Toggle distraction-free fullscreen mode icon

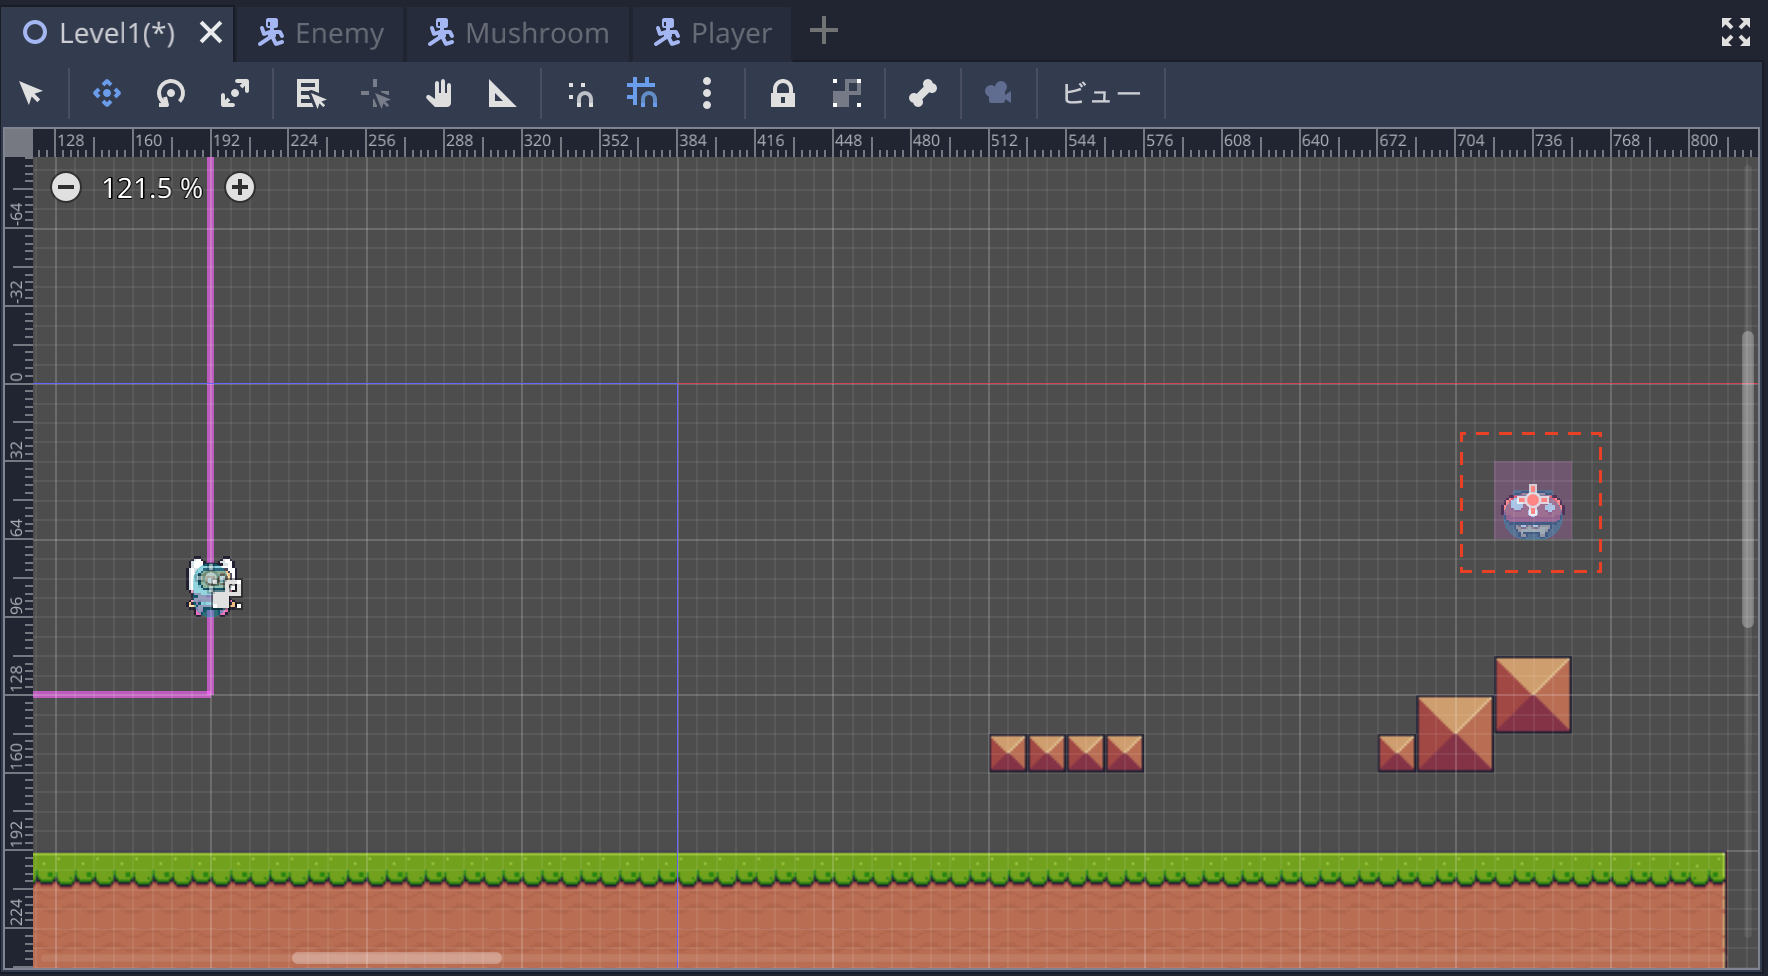click(1736, 32)
